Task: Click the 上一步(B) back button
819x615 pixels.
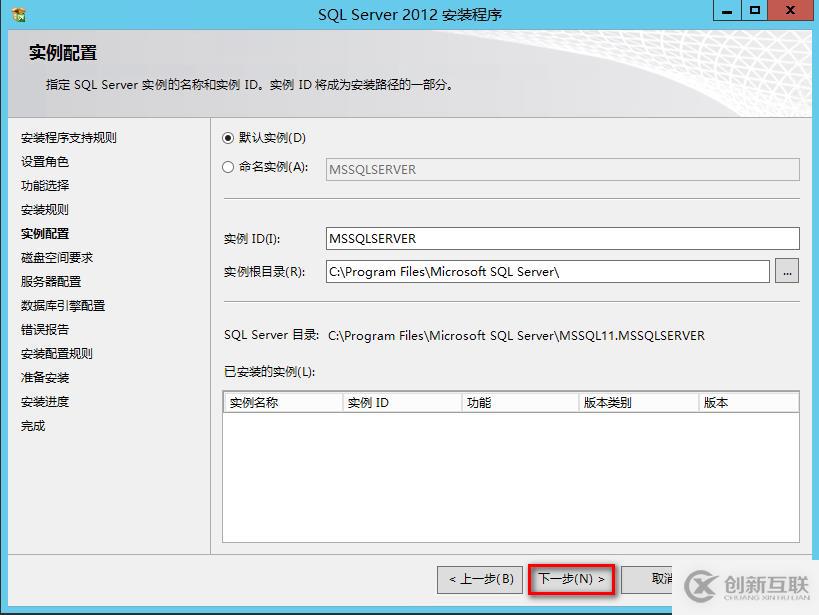Action: (480, 579)
